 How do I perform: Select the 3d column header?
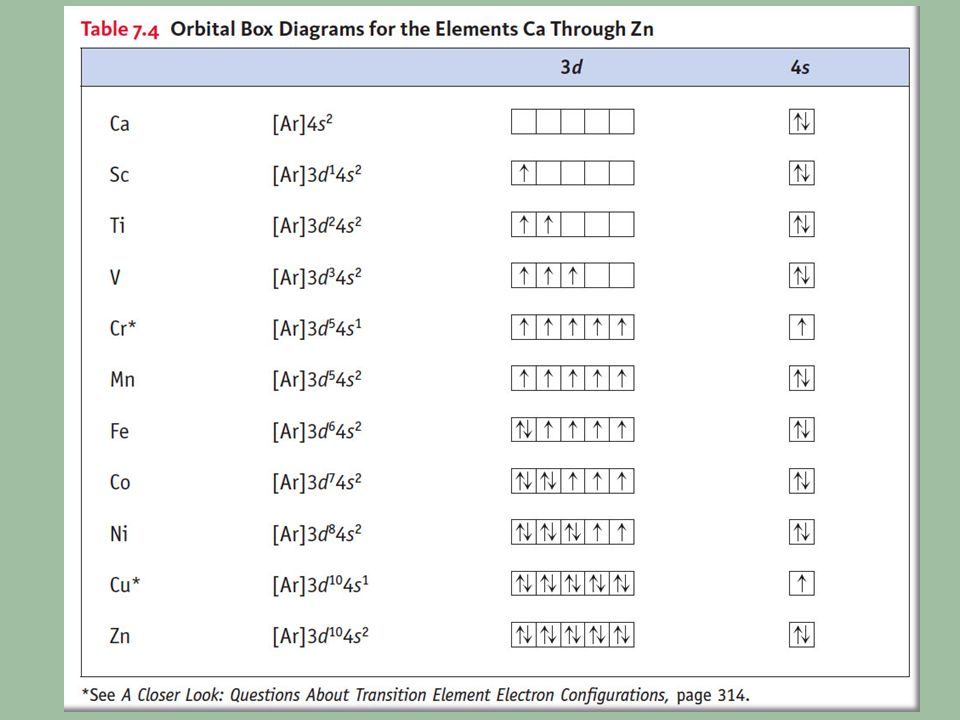(x=571, y=67)
